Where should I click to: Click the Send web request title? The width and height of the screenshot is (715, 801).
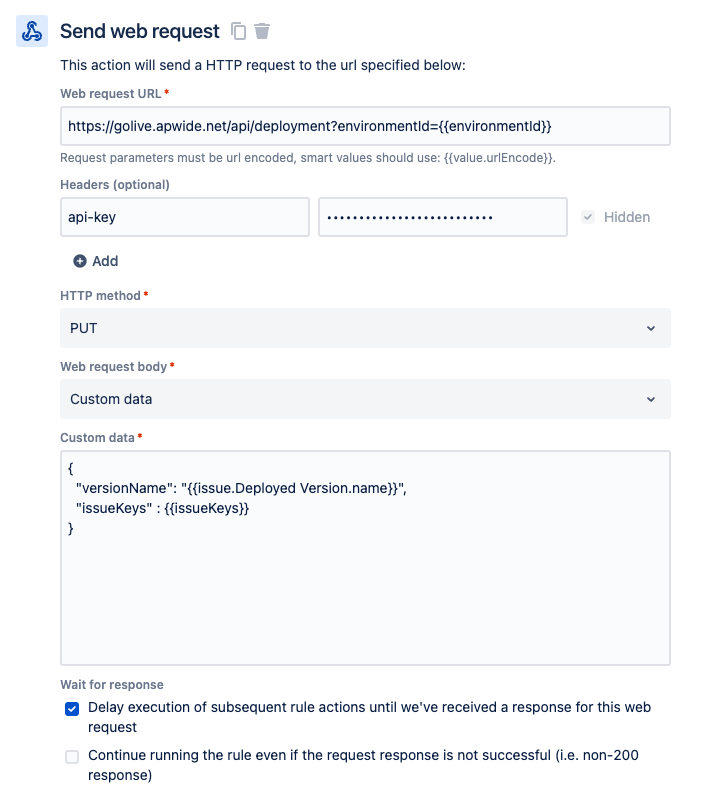click(x=139, y=31)
